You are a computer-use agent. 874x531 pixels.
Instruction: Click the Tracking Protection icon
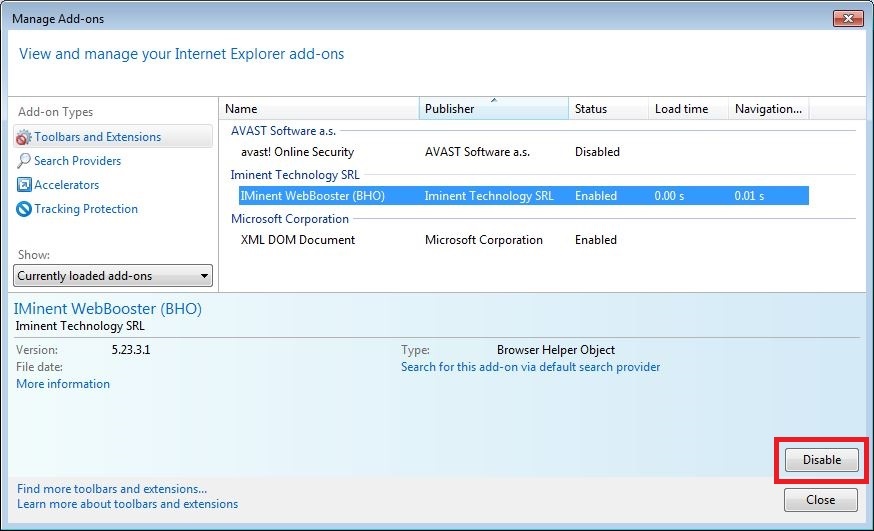[24, 209]
